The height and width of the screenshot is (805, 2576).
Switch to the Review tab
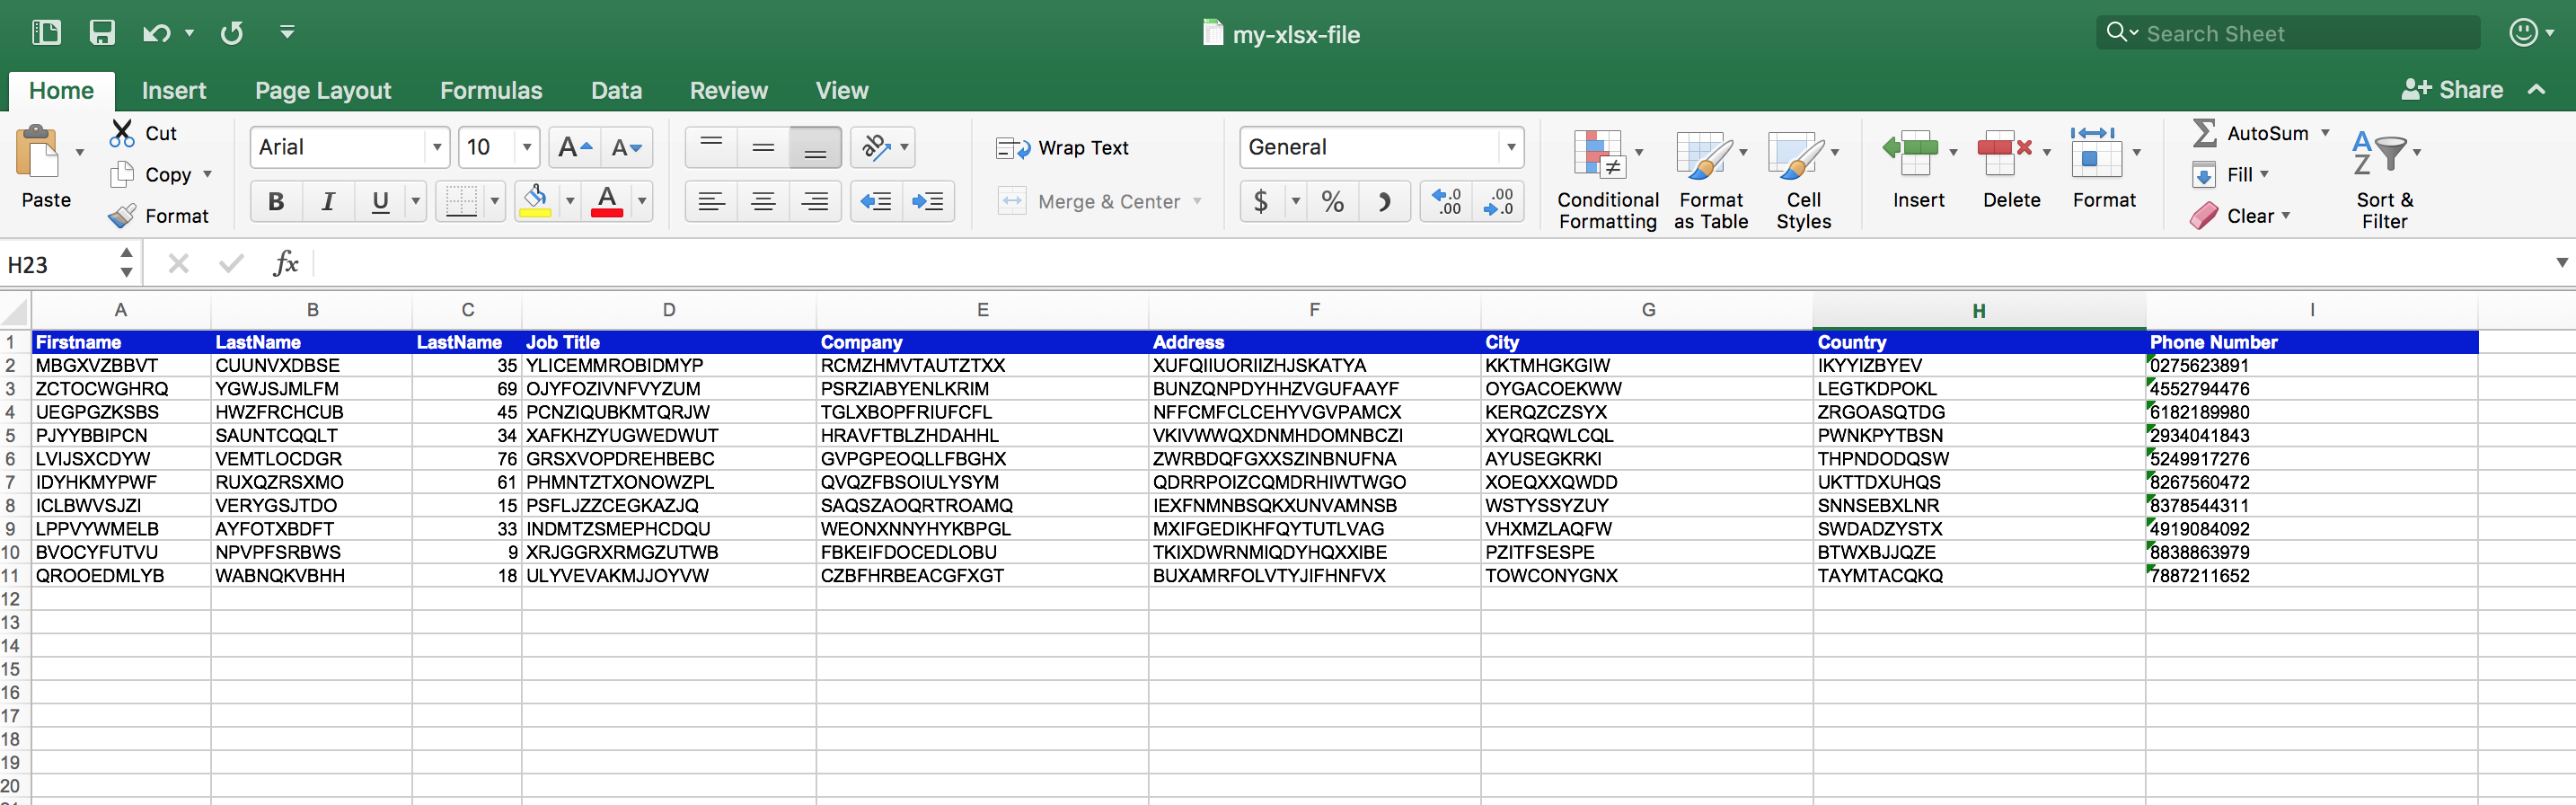coord(728,90)
